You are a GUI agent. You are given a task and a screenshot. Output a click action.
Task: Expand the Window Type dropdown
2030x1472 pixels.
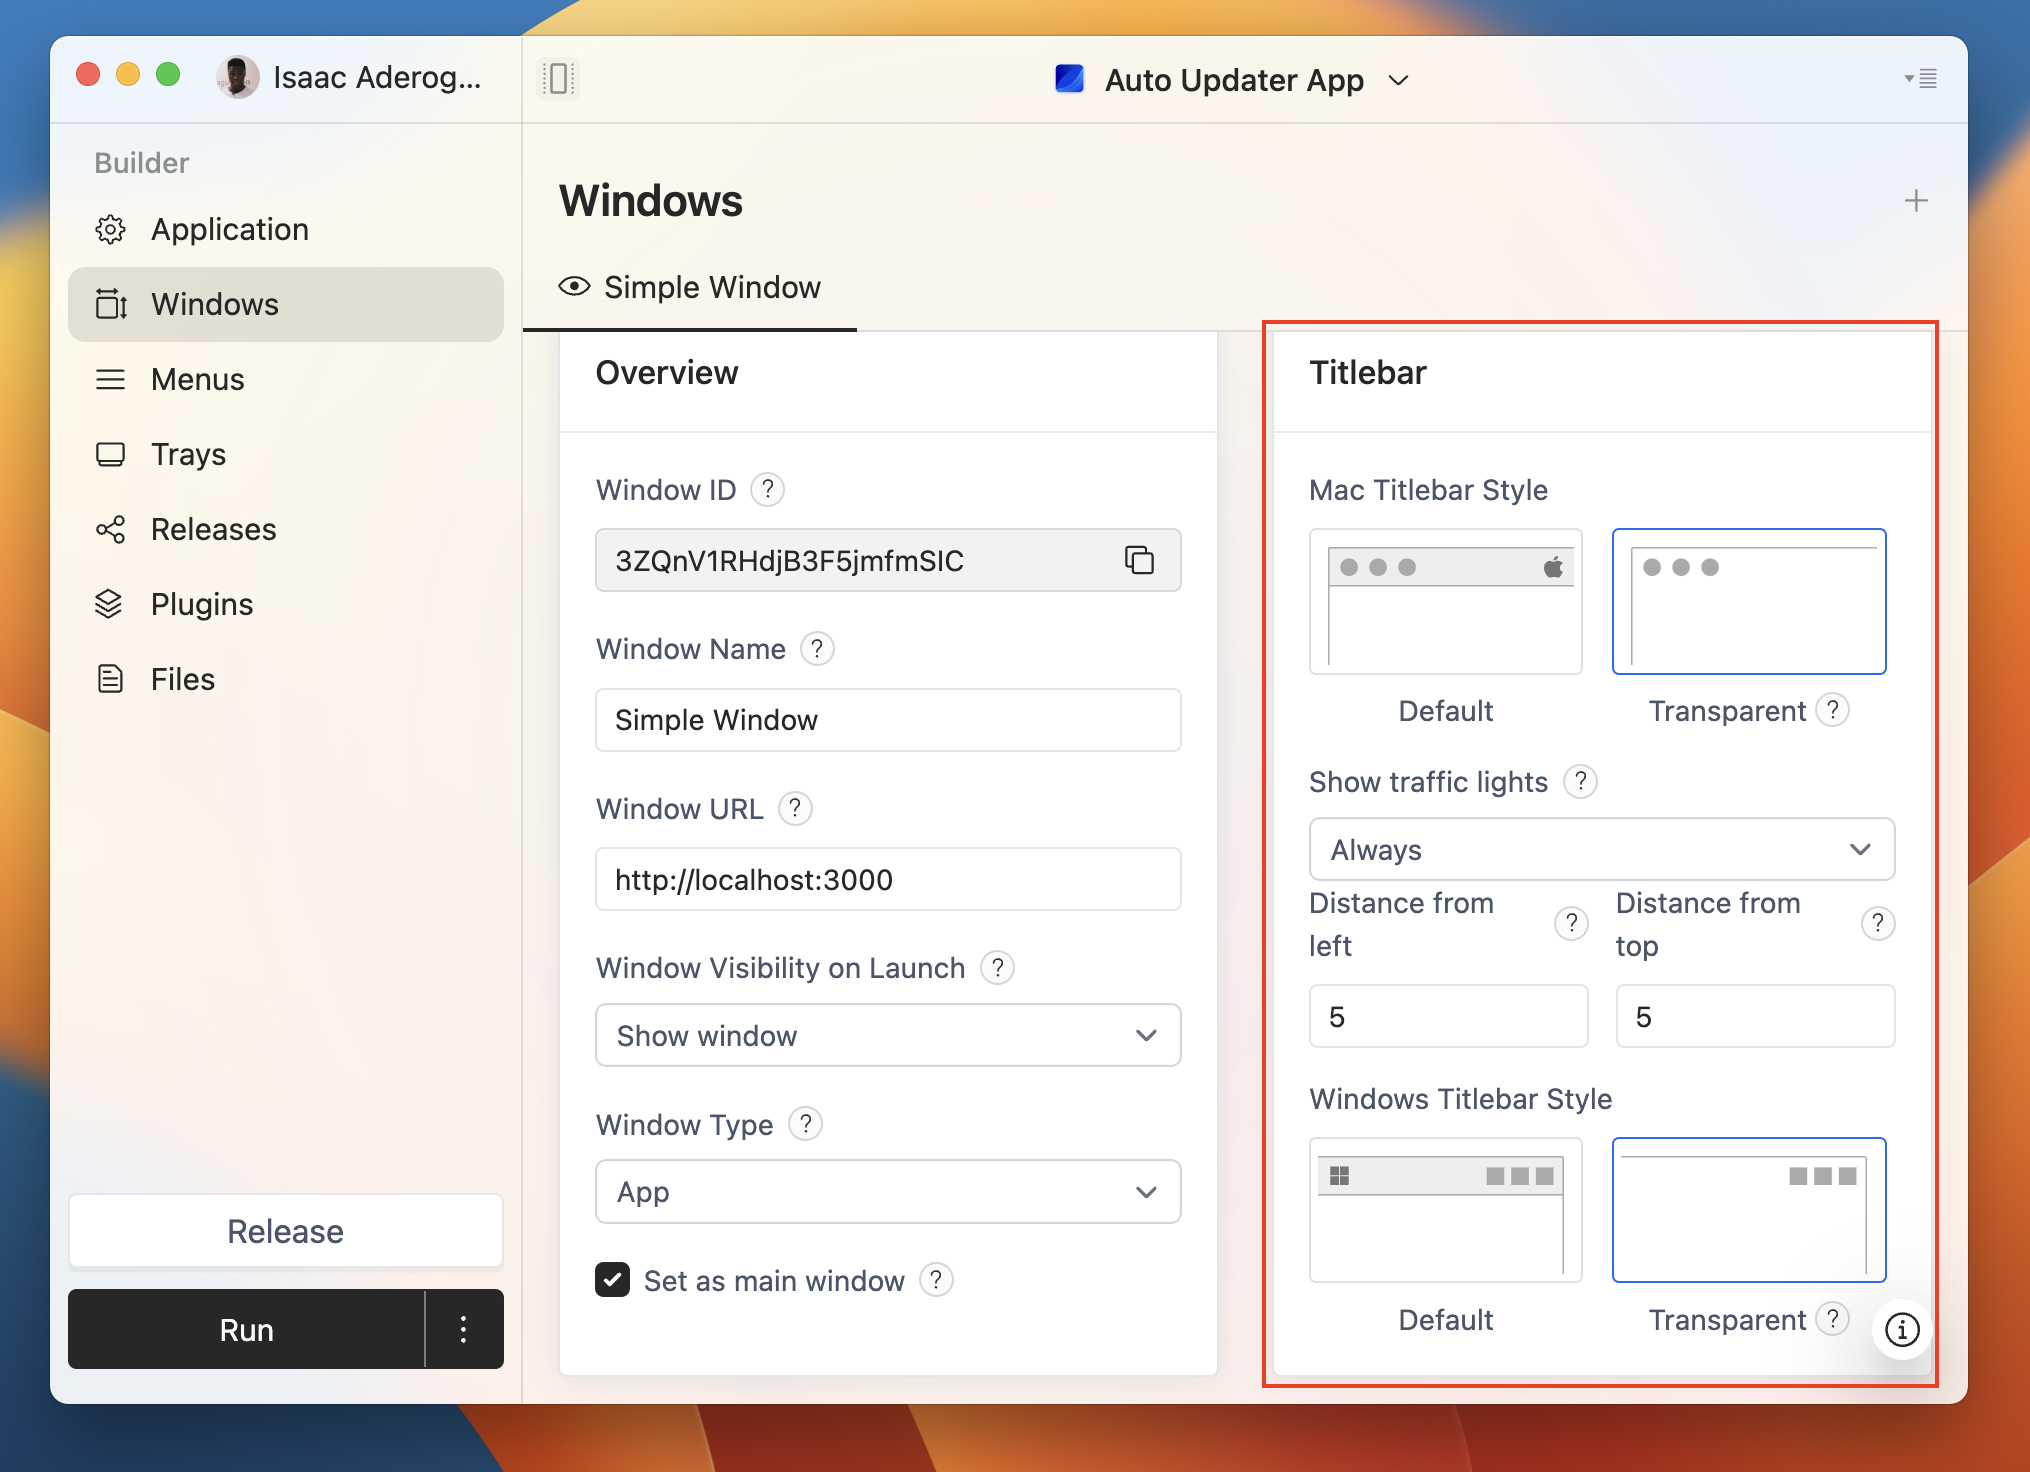pyautogui.click(x=890, y=1191)
